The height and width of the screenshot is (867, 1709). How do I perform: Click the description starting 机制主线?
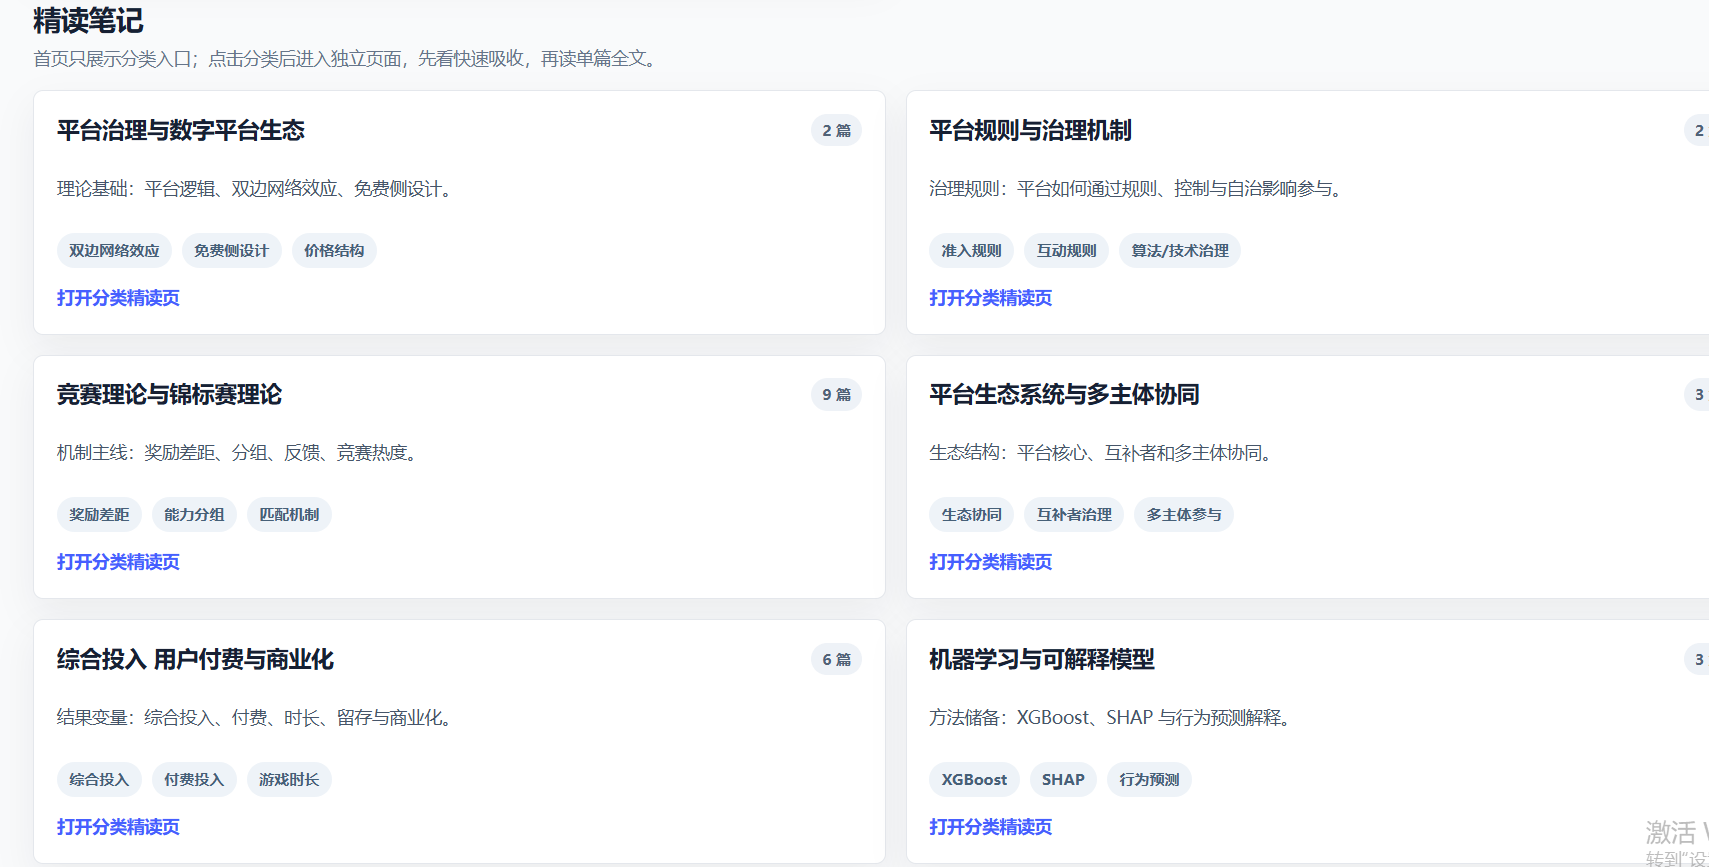(240, 452)
